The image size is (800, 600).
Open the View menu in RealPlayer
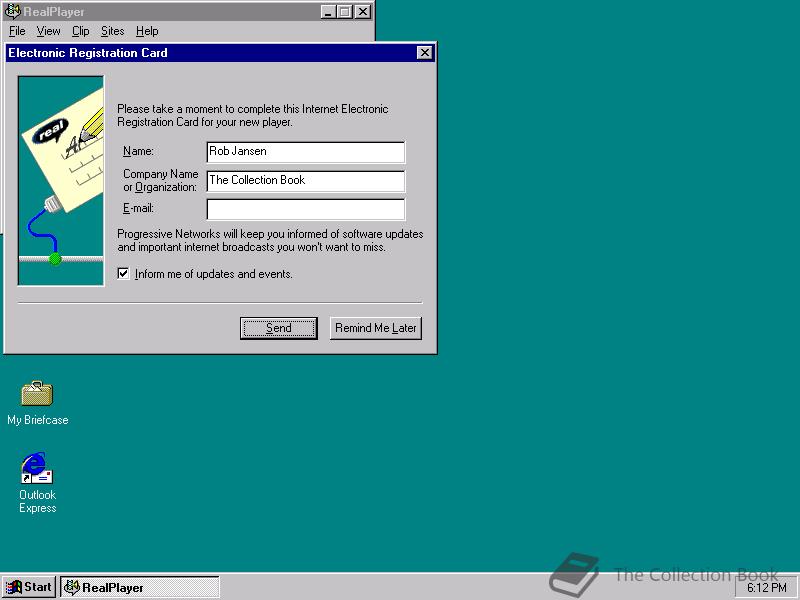(x=48, y=31)
